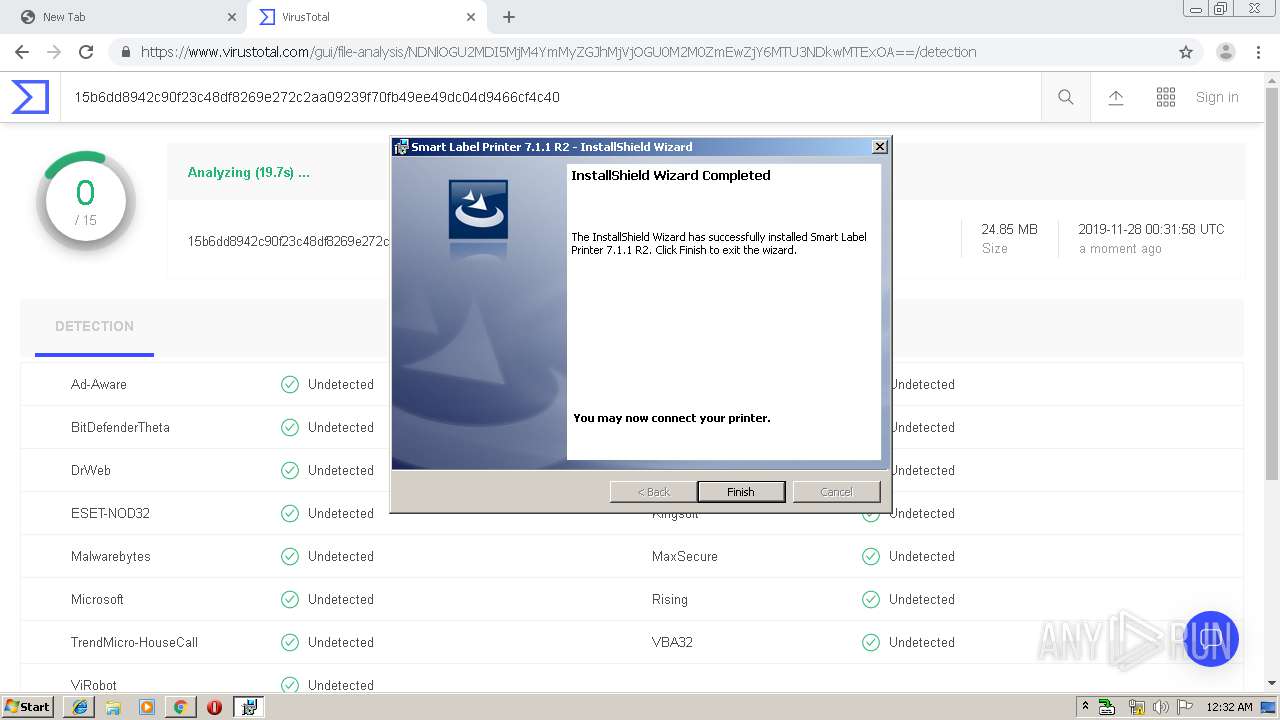Viewport: 1280px width, 720px height.
Task: Focus the VirusTotal hash search field
Action: (x=550, y=97)
